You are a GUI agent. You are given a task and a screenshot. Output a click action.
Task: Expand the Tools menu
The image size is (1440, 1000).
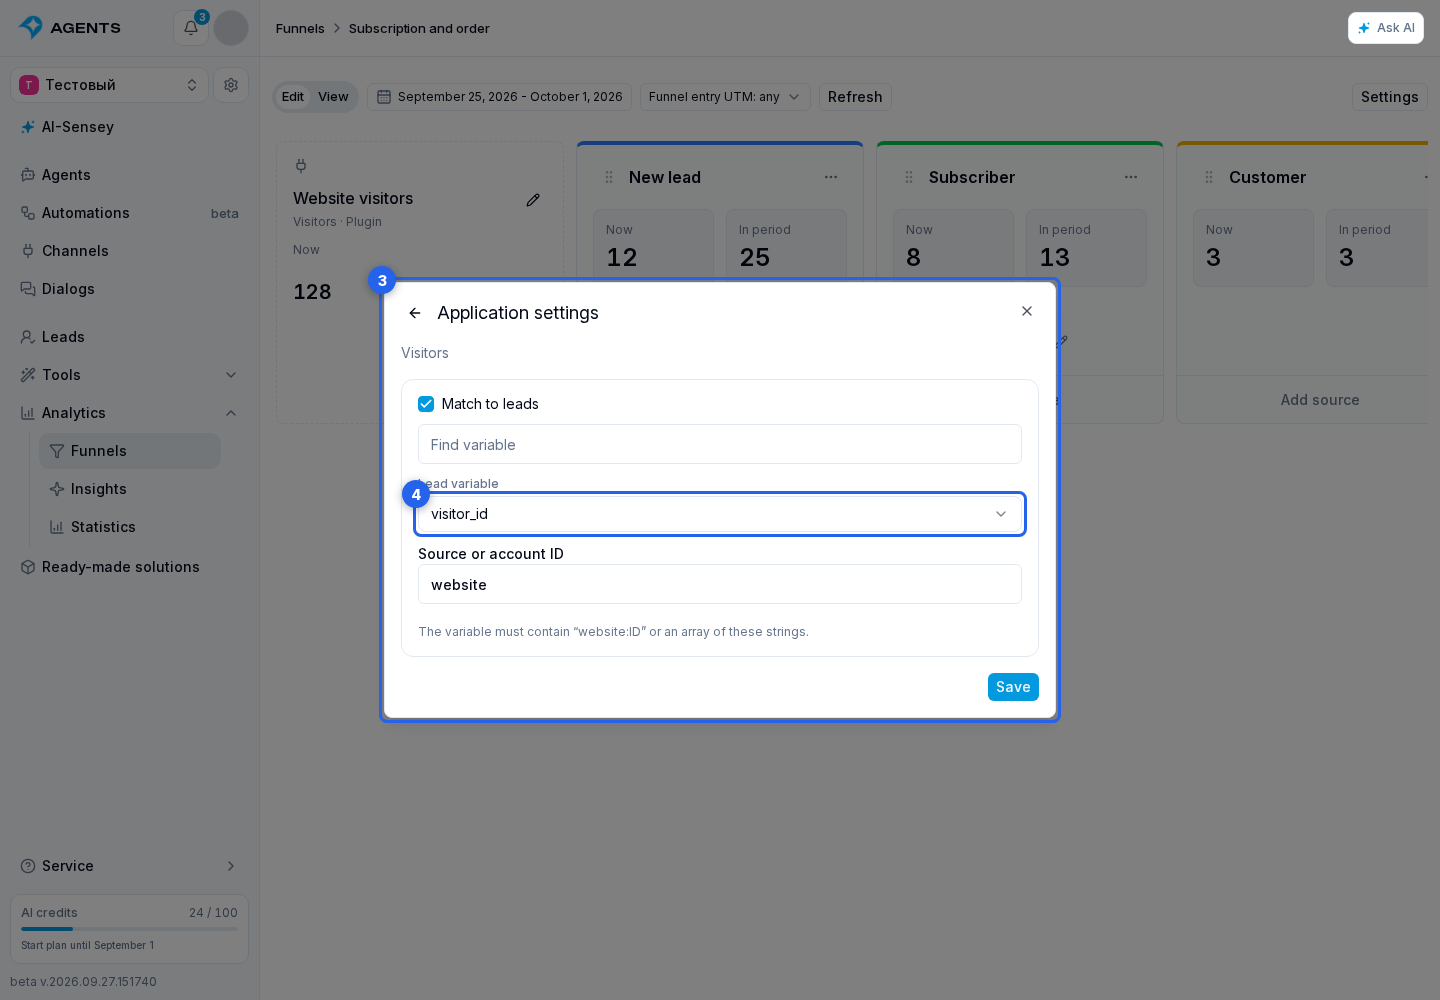(130, 375)
